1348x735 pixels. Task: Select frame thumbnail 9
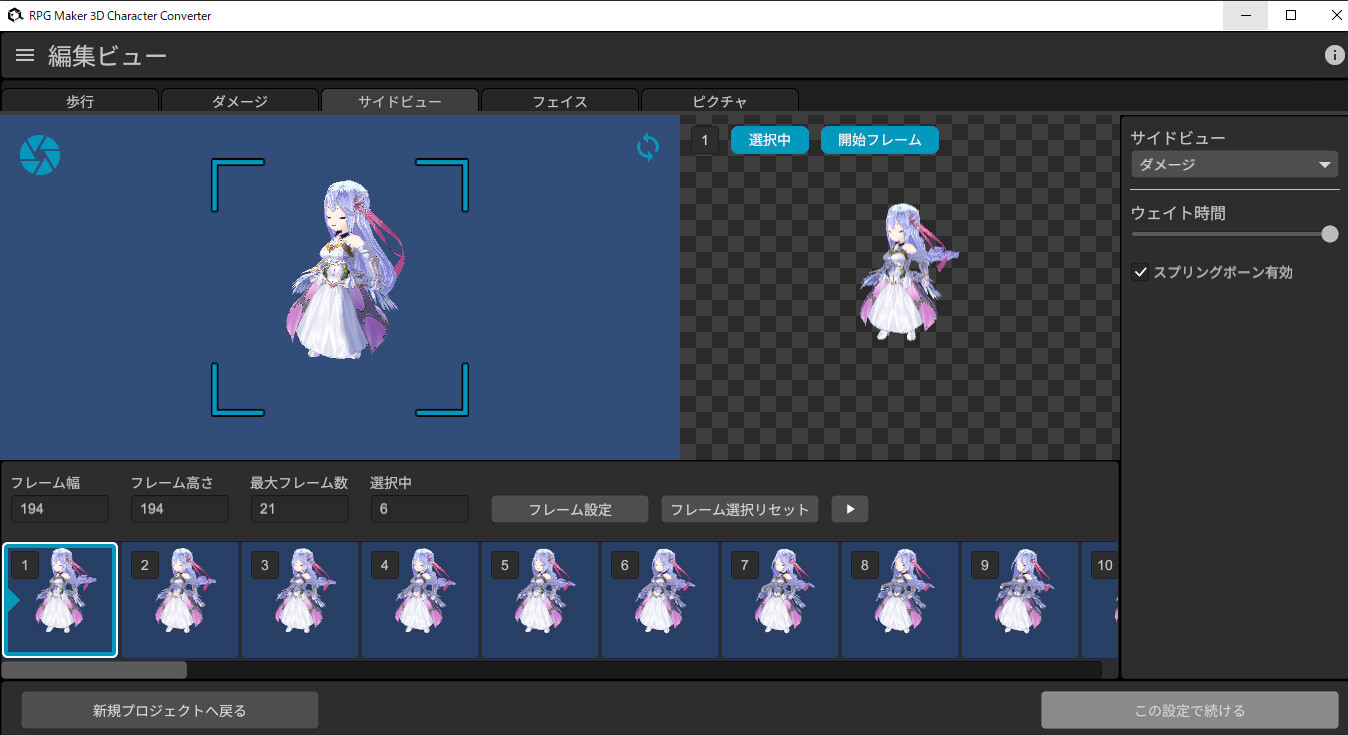1020,600
